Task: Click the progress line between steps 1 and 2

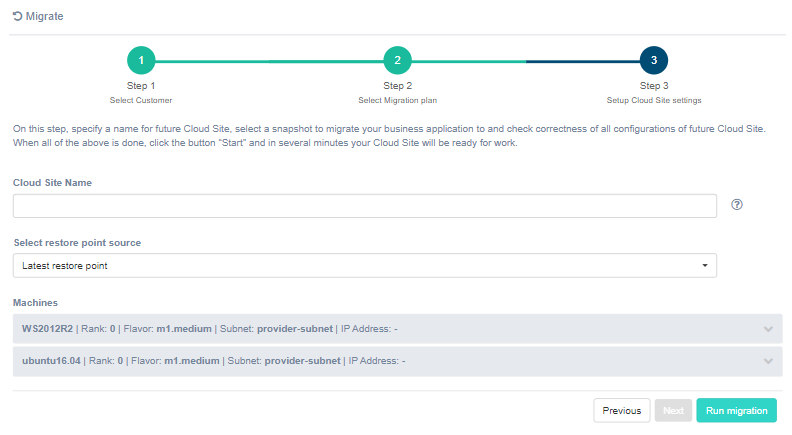Action: click(269, 61)
